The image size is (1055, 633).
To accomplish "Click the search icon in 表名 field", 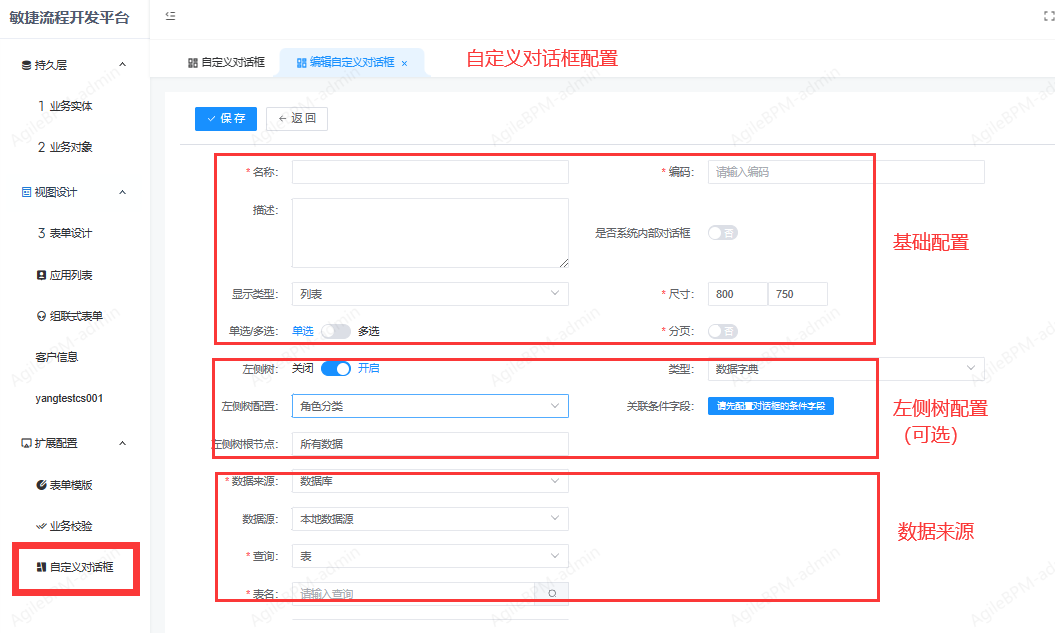I will coord(551,594).
